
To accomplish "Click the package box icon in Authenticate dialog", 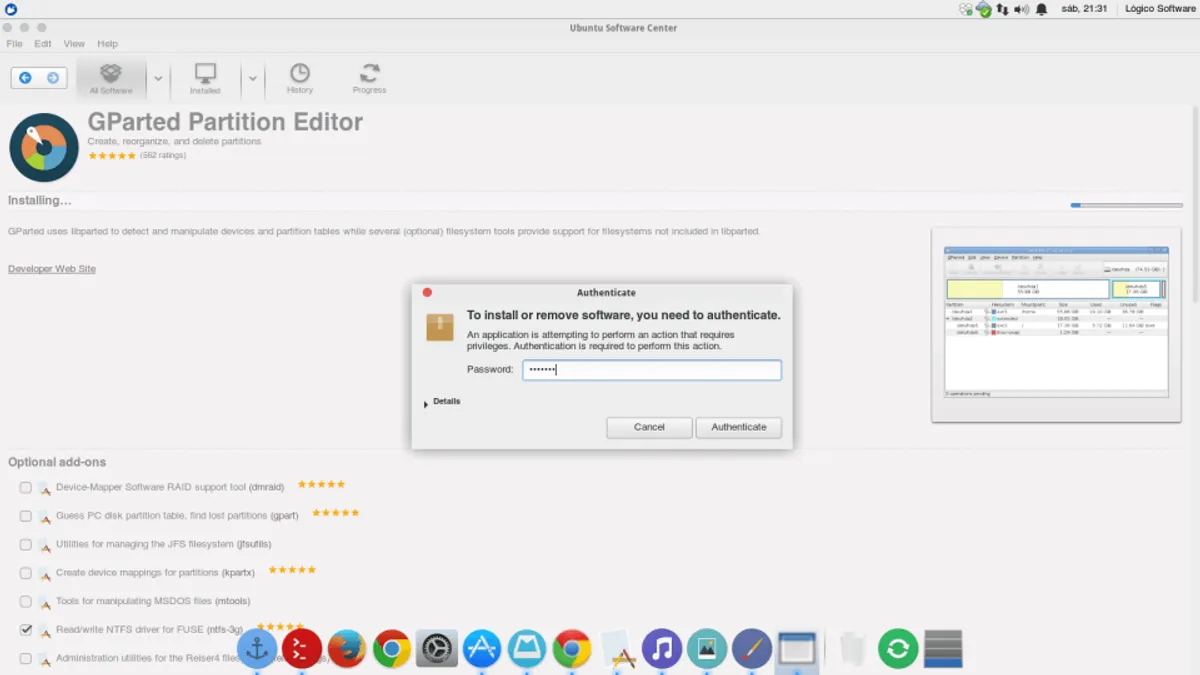I will pyautogui.click(x=440, y=326).
